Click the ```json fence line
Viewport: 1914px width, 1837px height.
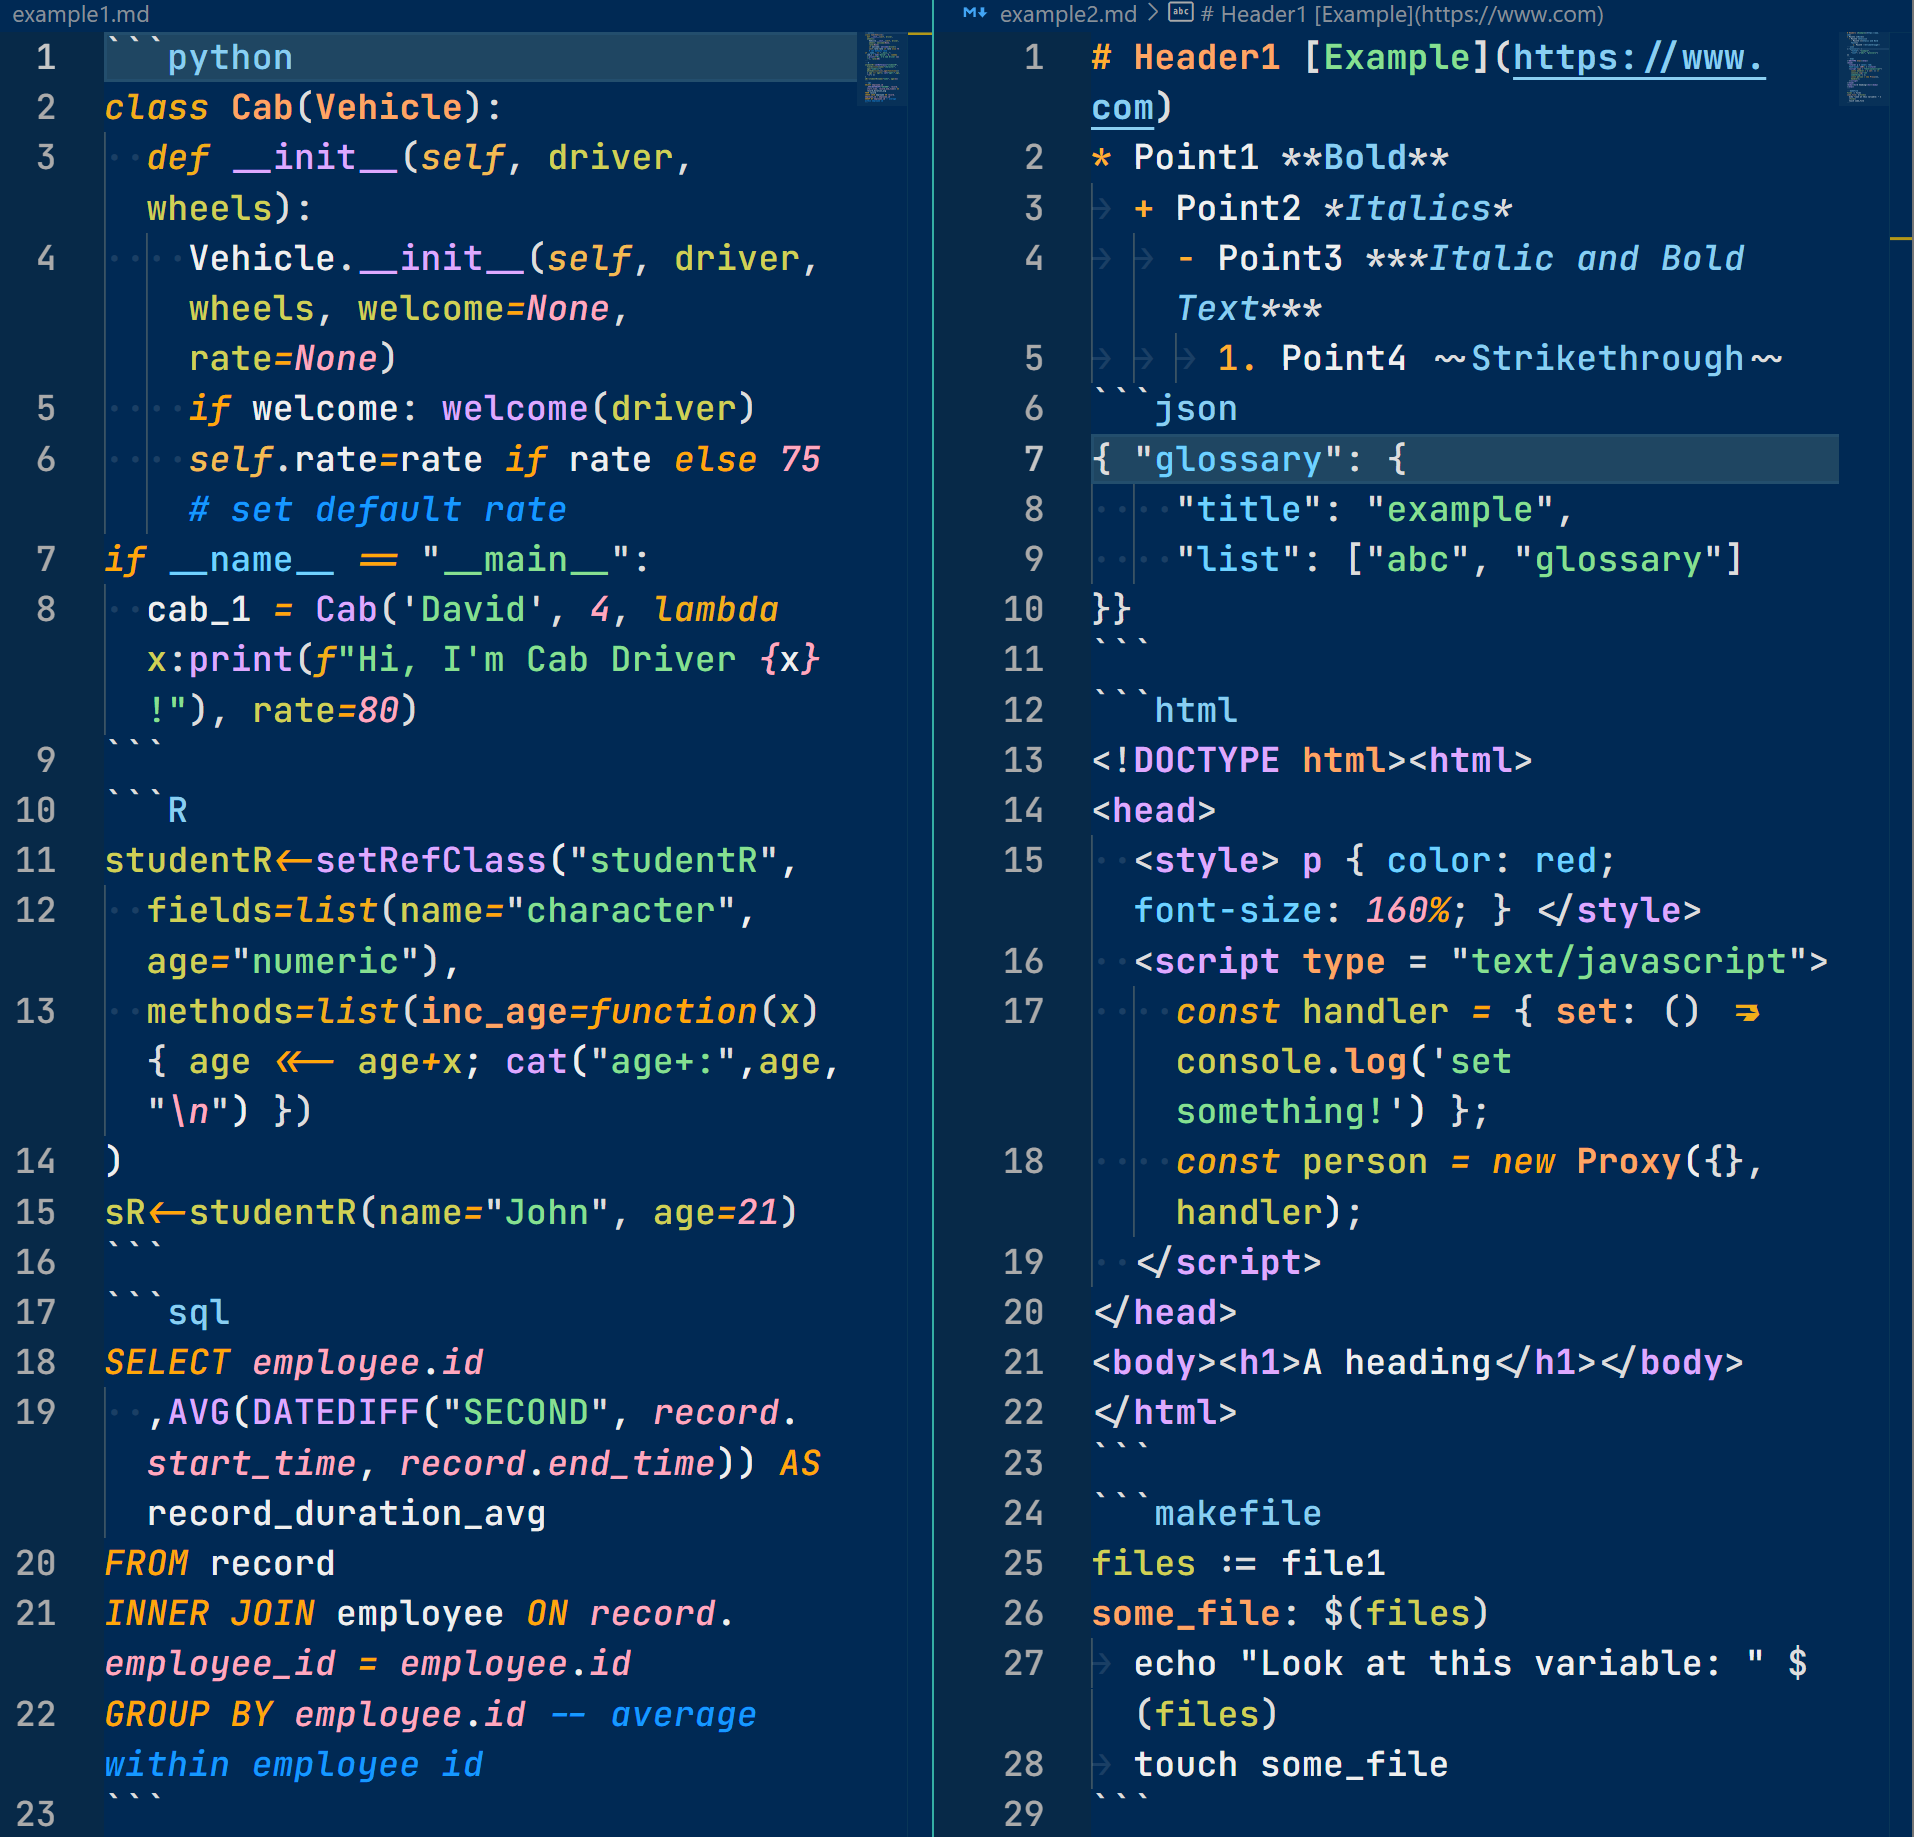click(x=1165, y=408)
